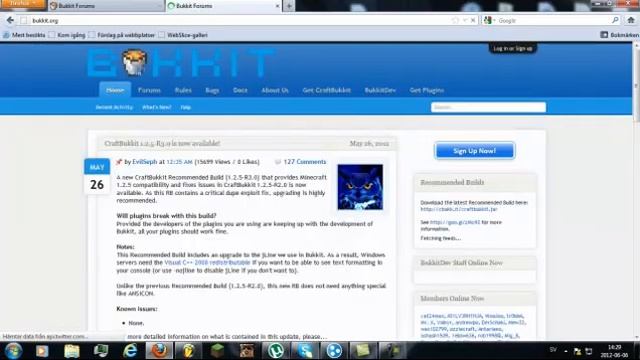The image size is (640, 360).
Task: Open the Kom igång bookmark
Action: point(67,35)
